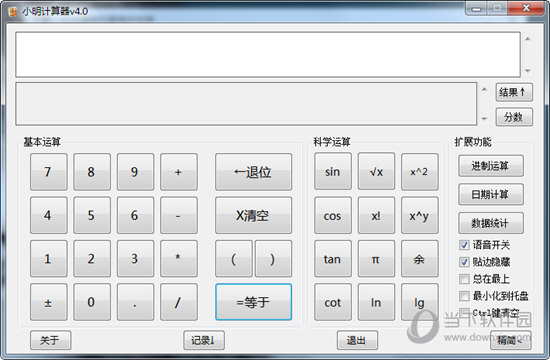
Task: Insert a closing parenthesis
Action: tap(273, 259)
